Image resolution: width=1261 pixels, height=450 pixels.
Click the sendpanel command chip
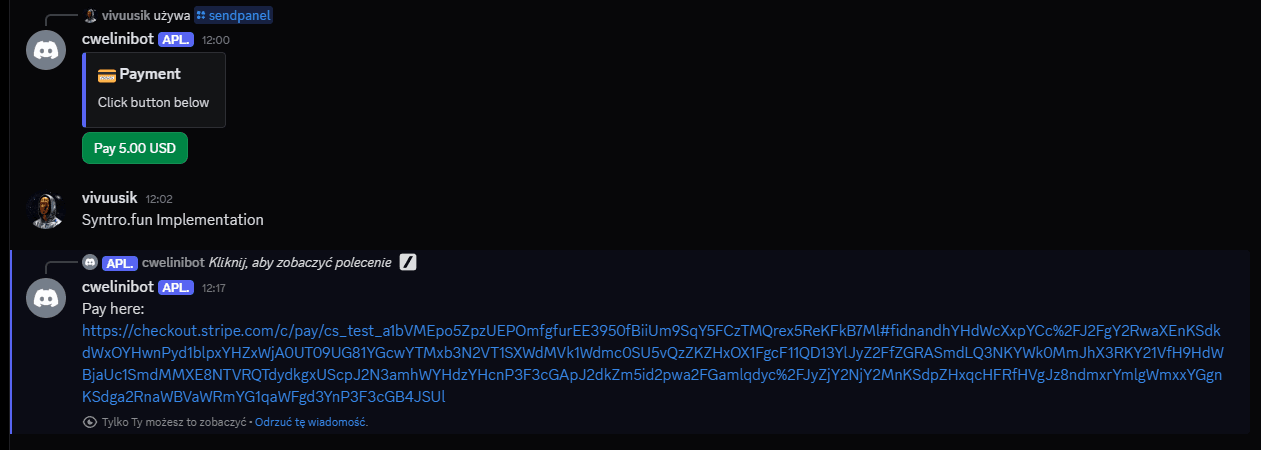[233, 16]
